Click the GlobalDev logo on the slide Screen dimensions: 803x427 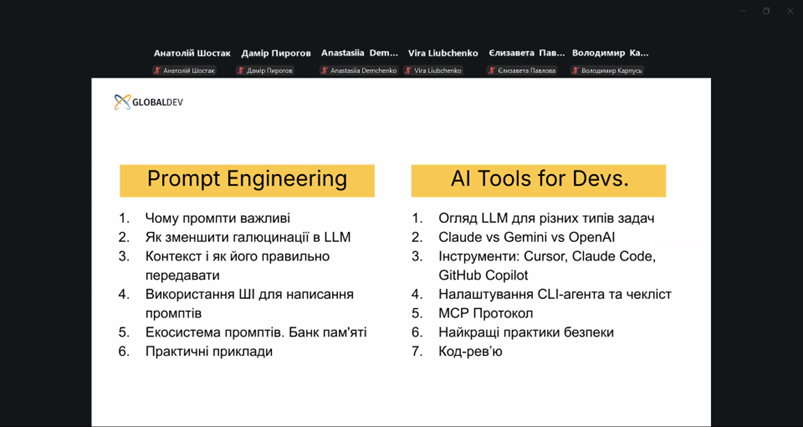(149, 102)
